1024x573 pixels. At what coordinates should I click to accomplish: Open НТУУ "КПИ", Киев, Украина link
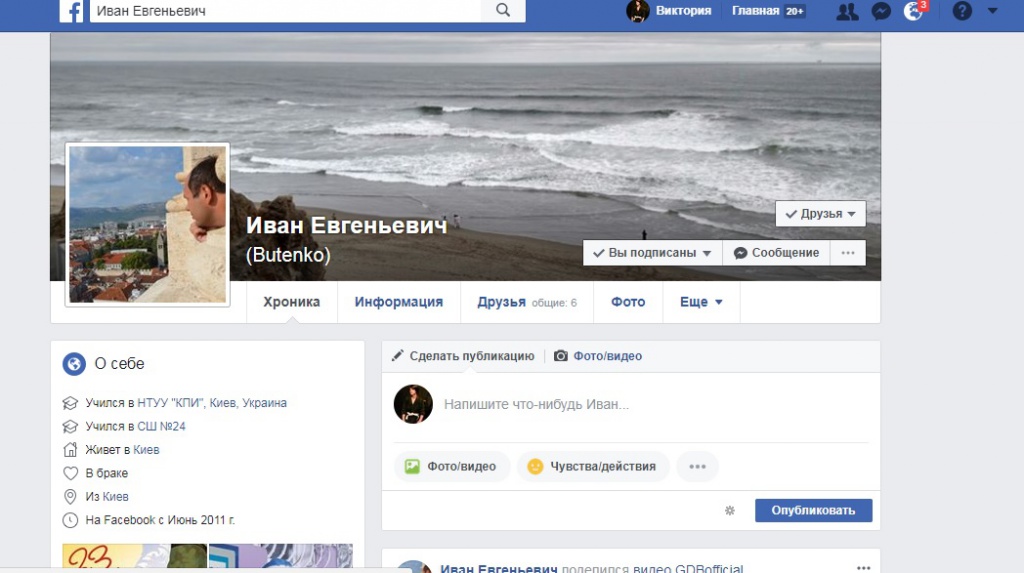tap(212, 403)
